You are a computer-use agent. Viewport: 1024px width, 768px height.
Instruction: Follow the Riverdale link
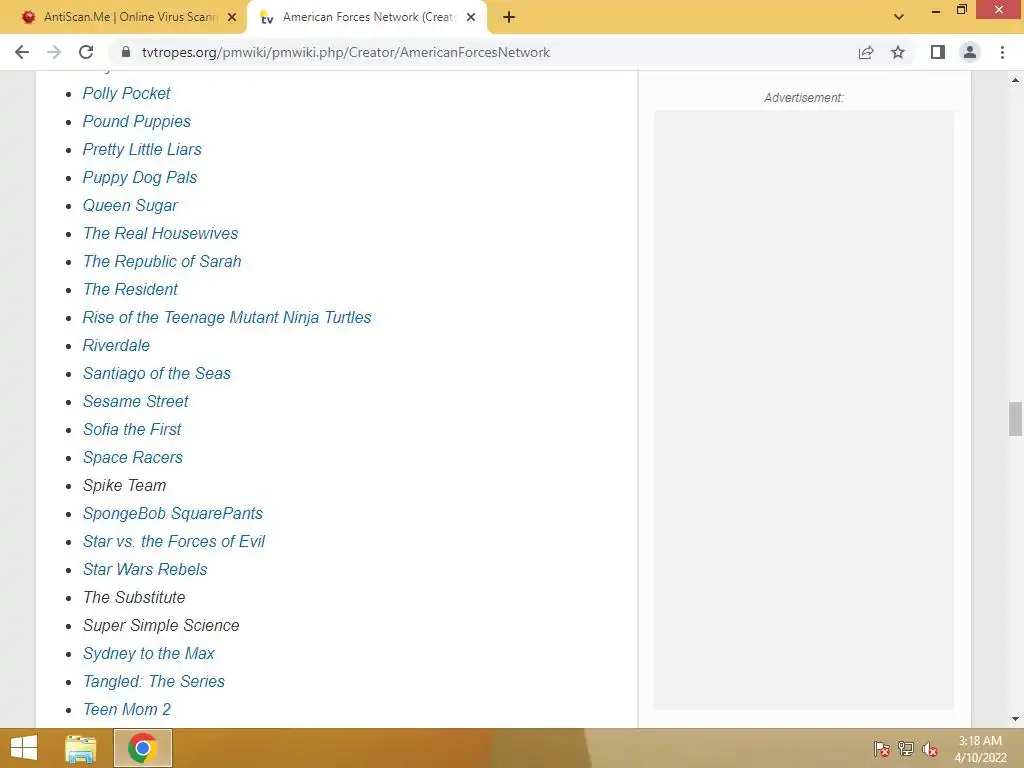pyautogui.click(x=116, y=345)
